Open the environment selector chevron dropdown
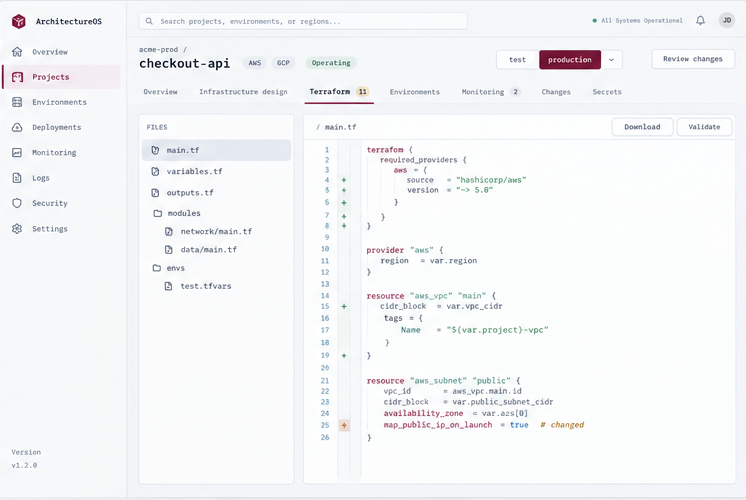This screenshot has width=746, height=500. coord(612,60)
